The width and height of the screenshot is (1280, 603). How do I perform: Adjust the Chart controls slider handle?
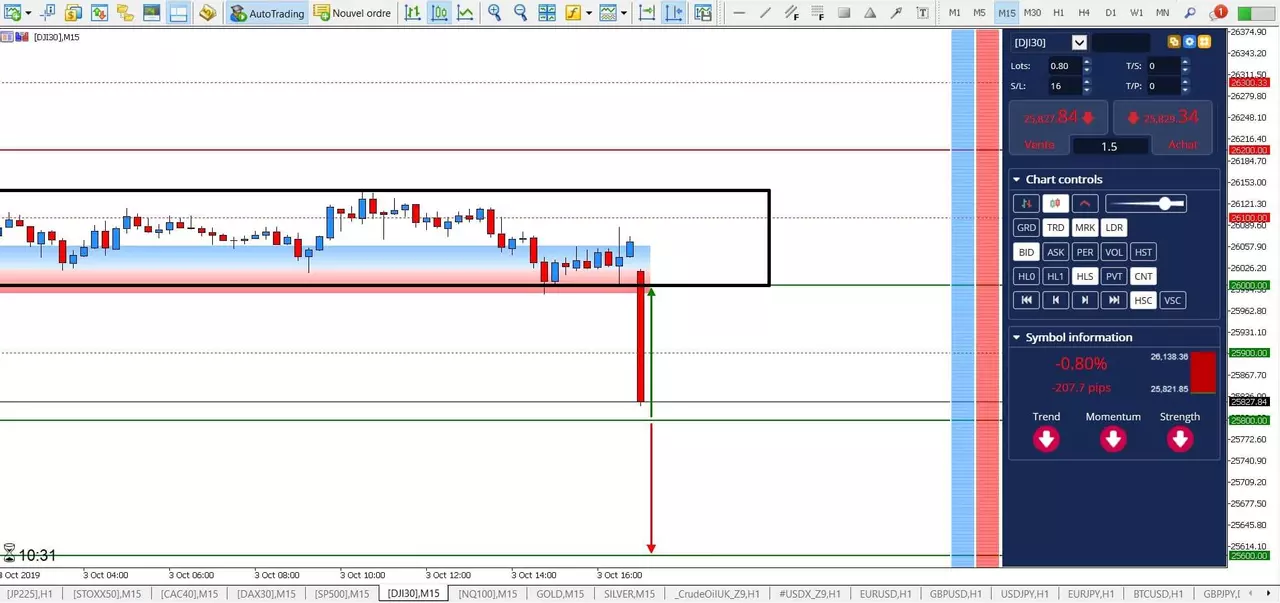click(x=1165, y=203)
